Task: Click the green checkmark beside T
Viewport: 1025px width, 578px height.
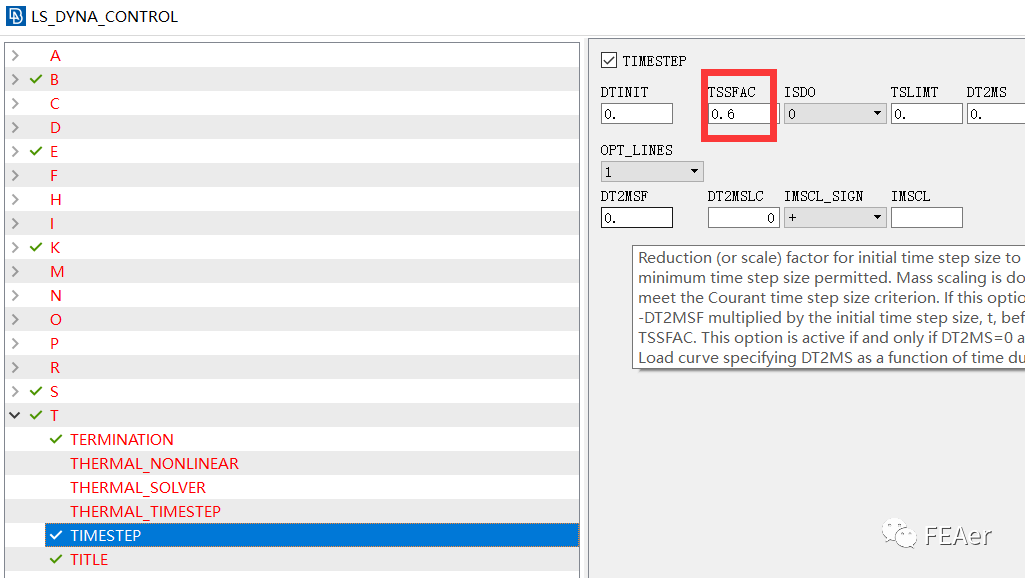Action: (36, 415)
